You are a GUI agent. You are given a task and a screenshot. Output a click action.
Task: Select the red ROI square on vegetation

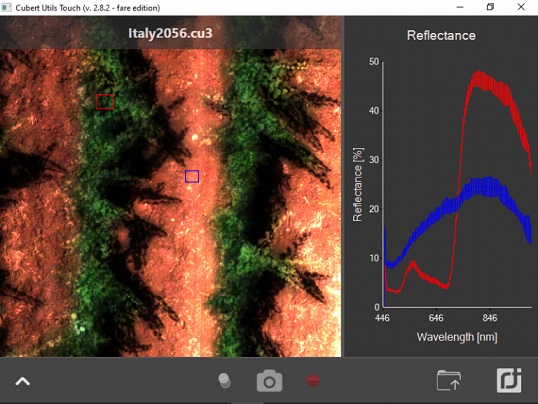[x=105, y=102]
